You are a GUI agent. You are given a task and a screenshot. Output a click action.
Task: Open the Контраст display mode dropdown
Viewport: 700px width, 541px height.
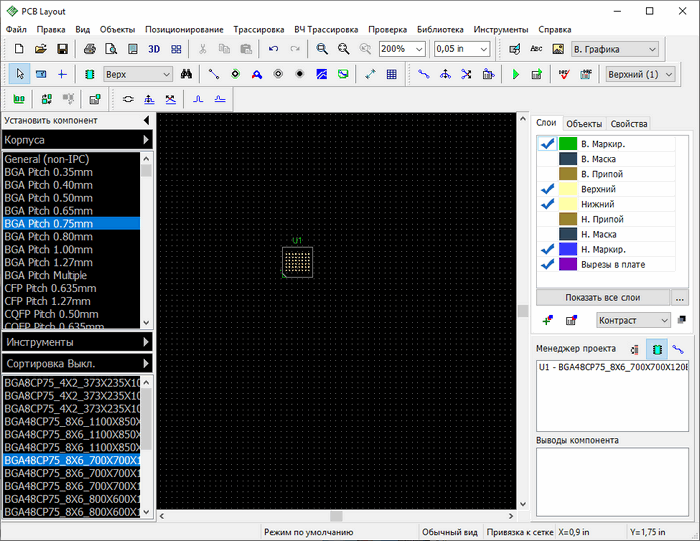(x=664, y=320)
